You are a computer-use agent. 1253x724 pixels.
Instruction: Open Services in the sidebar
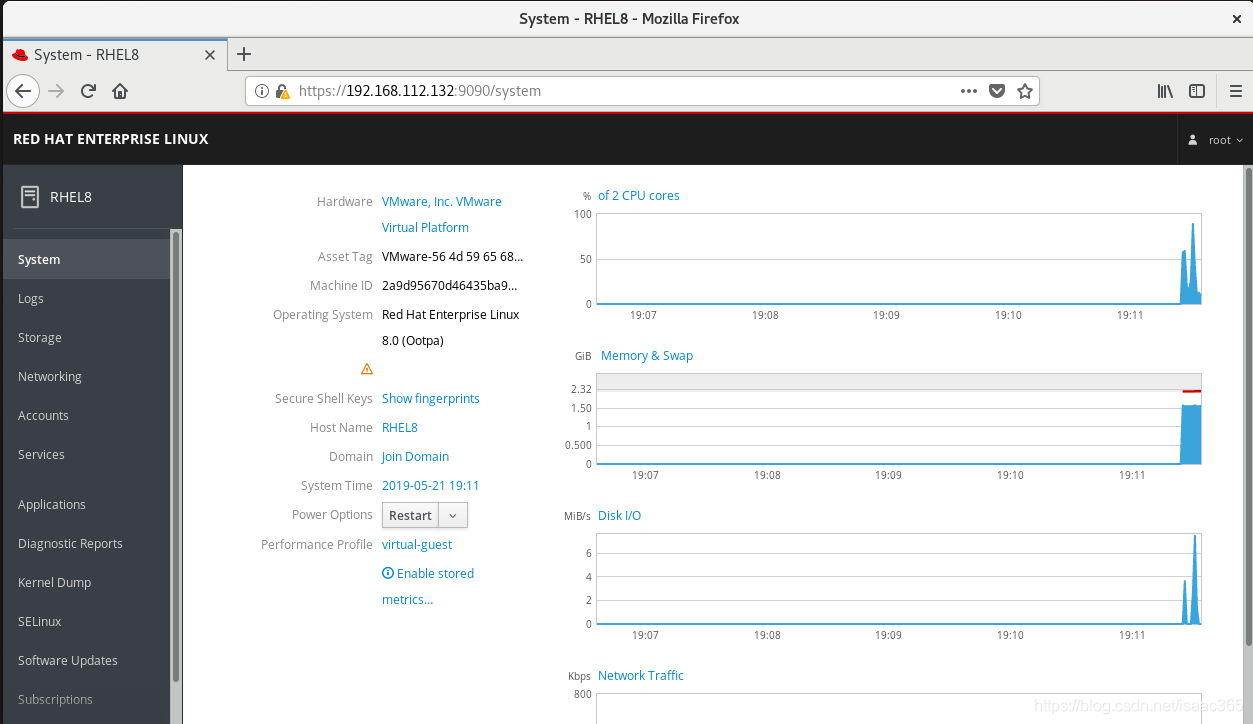pos(85,454)
